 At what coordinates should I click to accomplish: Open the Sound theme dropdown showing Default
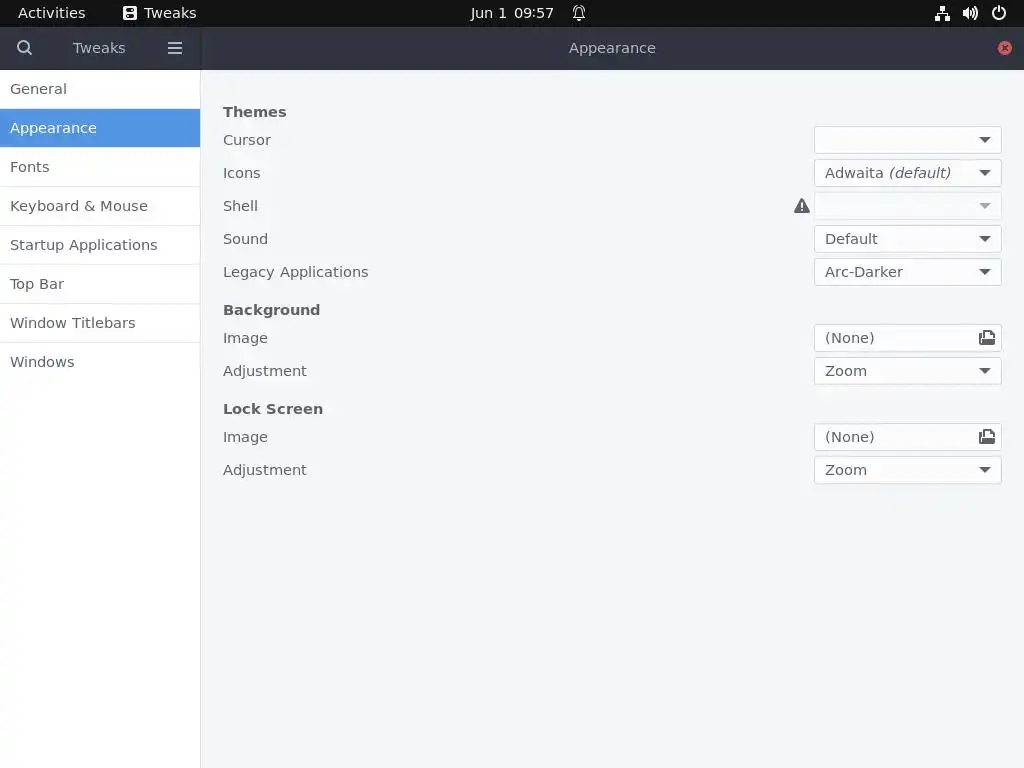coord(907,239)
